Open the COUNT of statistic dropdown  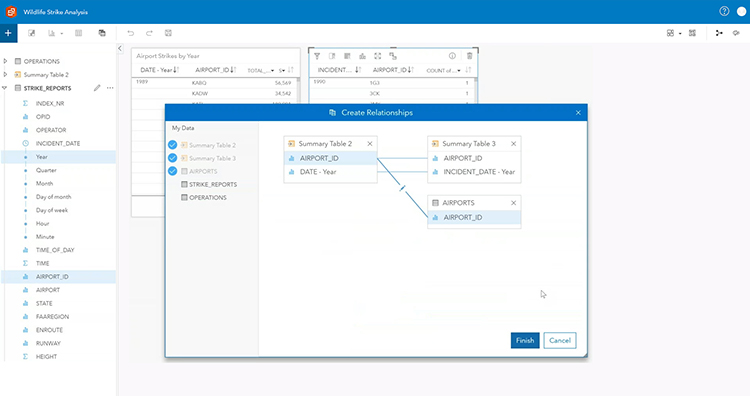tap(443, 70)
